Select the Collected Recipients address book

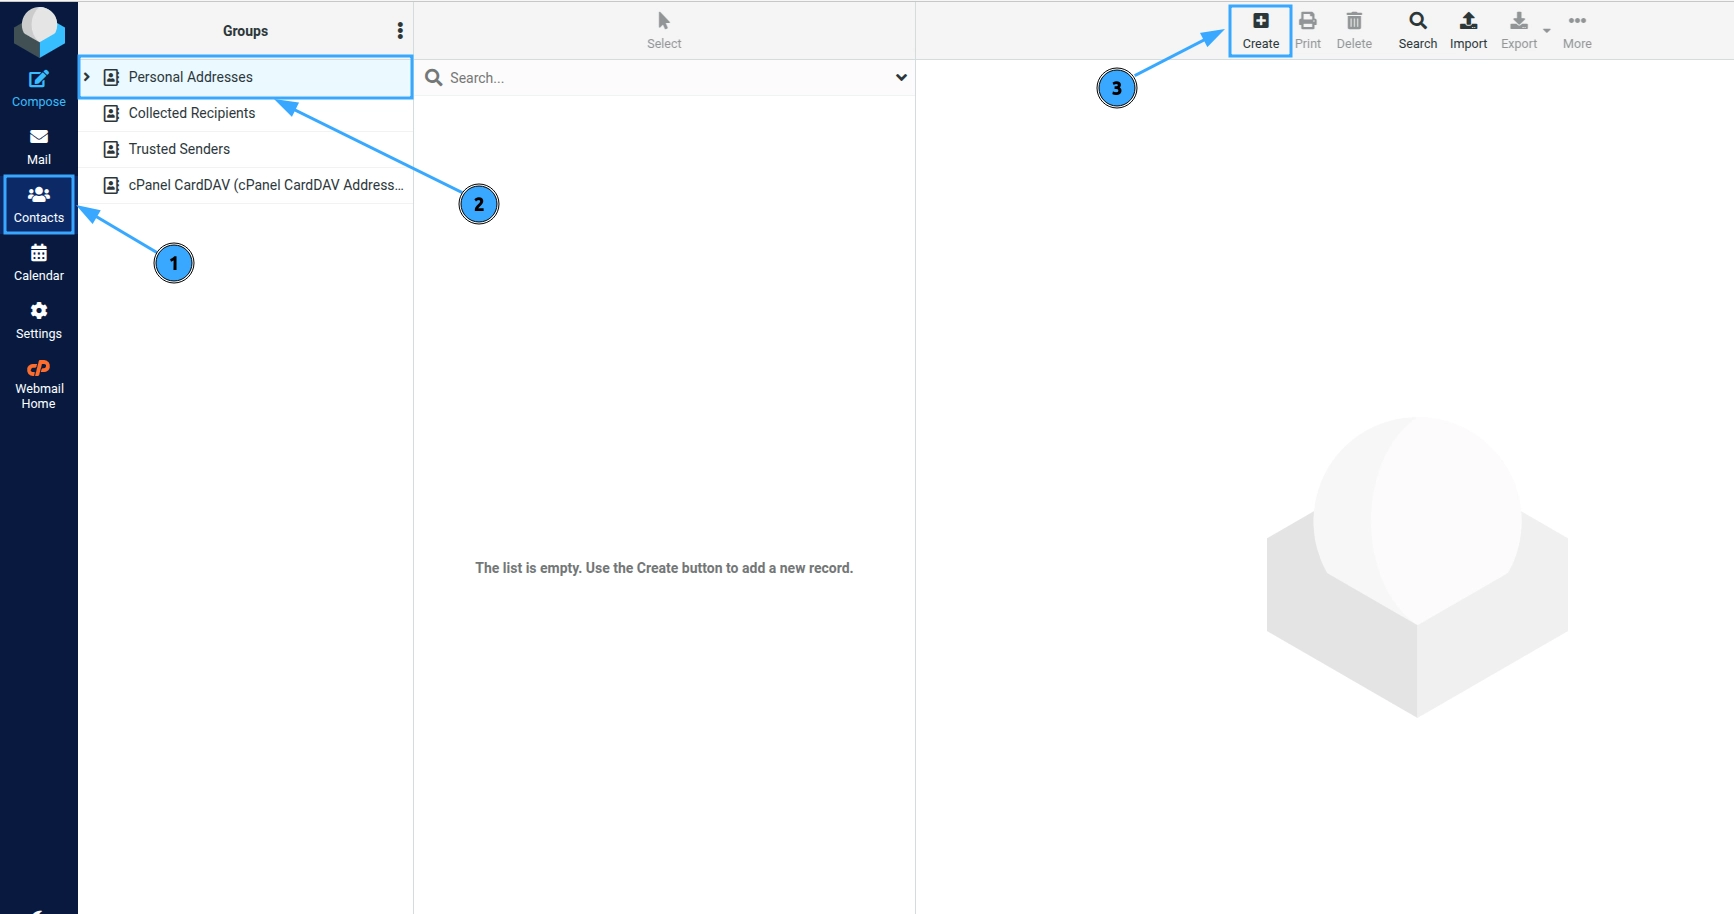(x=246, y=113)
